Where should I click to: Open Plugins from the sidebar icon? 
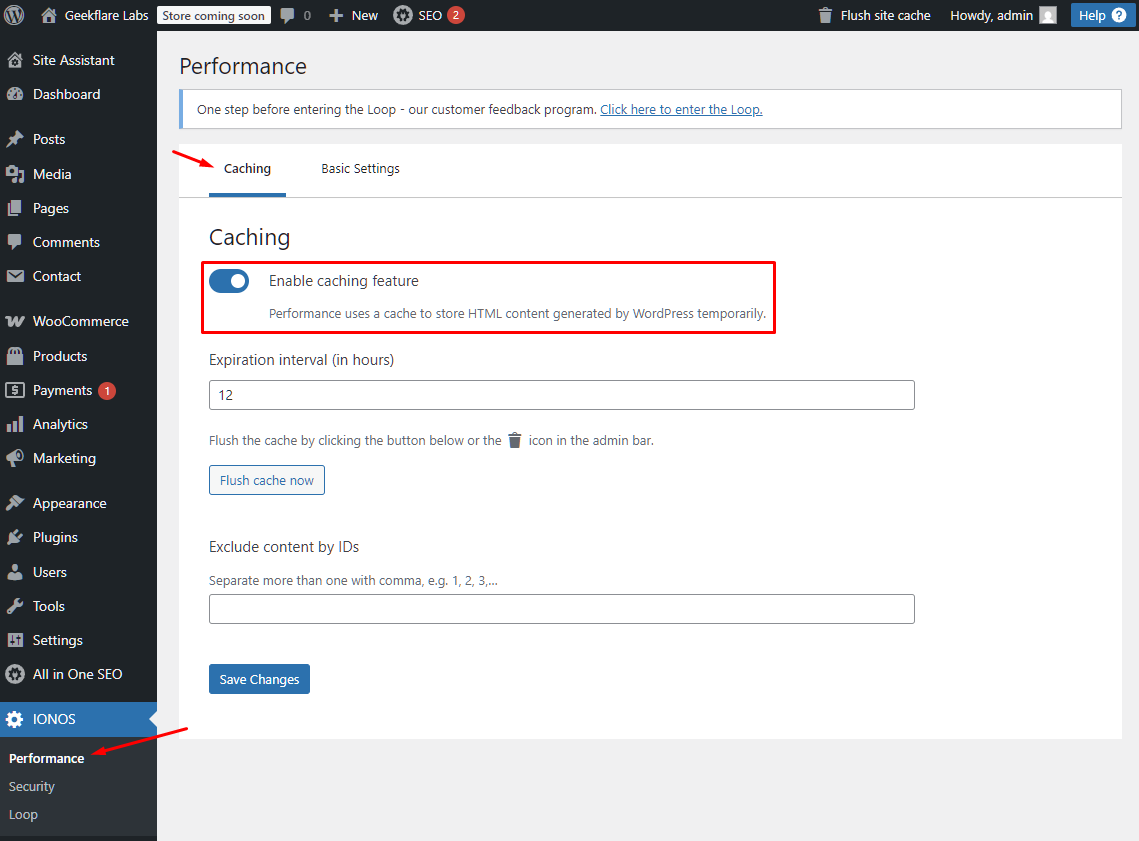pyautogui.click(x=17, y=537)
